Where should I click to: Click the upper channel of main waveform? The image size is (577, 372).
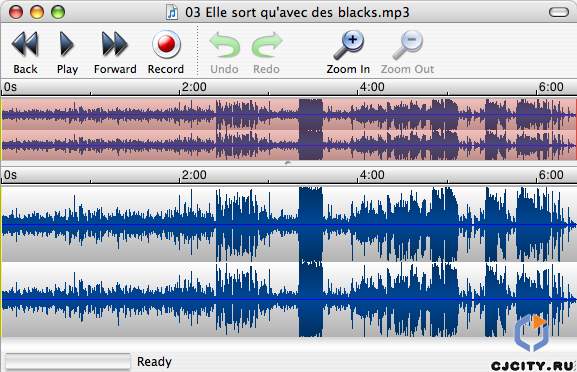(x=288, y=224)
